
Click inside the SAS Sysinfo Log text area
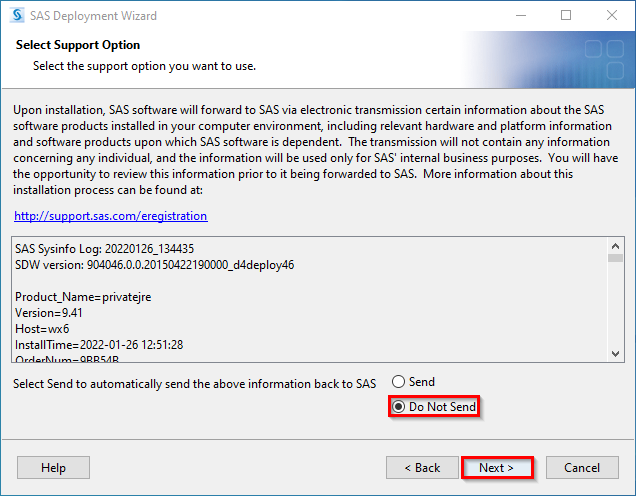pos(310,299)
